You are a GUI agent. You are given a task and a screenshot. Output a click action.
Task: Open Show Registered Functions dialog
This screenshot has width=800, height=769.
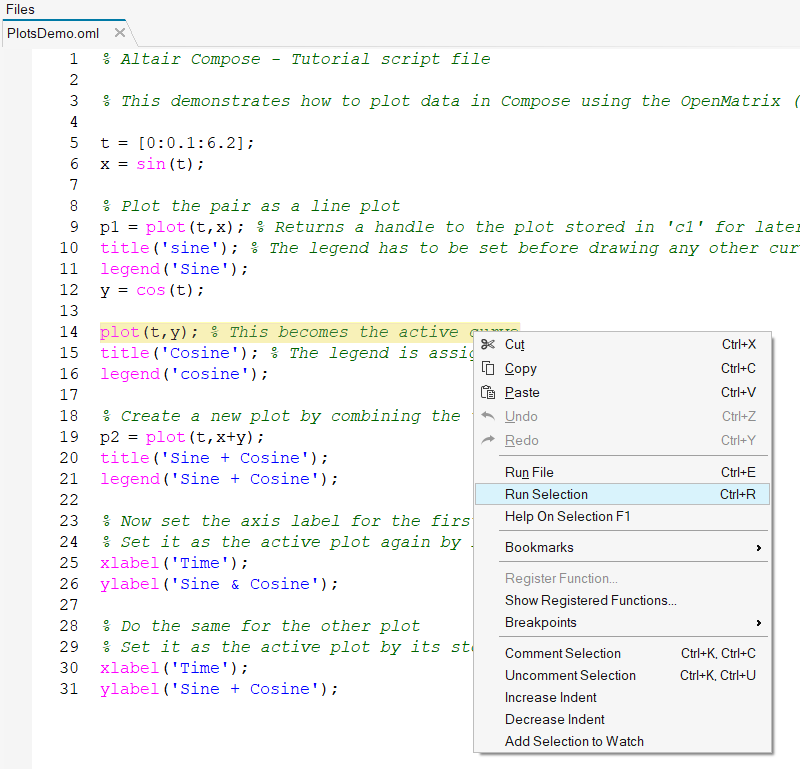(x=590, y=601)
